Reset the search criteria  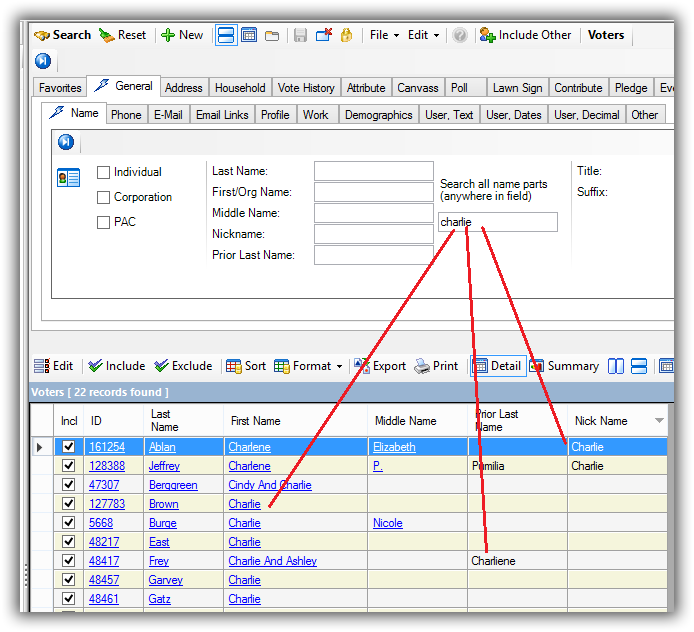coord(122,35)
